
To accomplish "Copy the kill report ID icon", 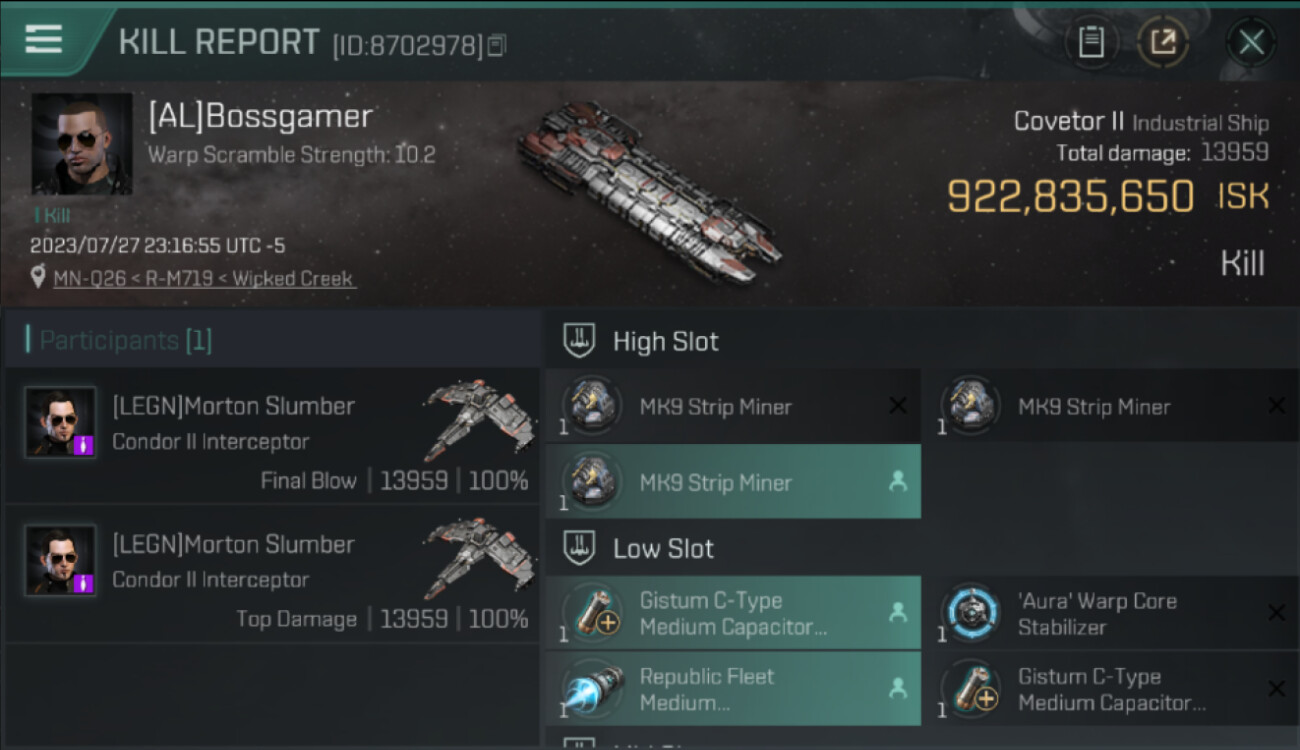I will point(497,45).
